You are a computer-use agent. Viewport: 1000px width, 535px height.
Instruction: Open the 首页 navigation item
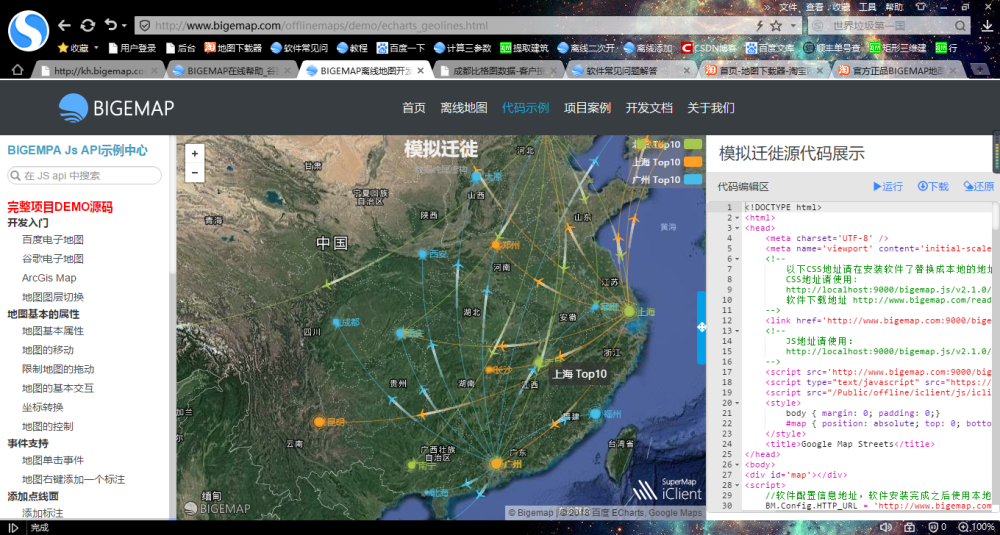(x=414, y=108)
